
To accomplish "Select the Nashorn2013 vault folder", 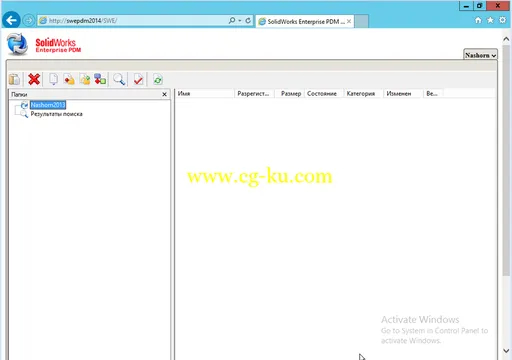I will pyautogui.click(x=48, y=105).
